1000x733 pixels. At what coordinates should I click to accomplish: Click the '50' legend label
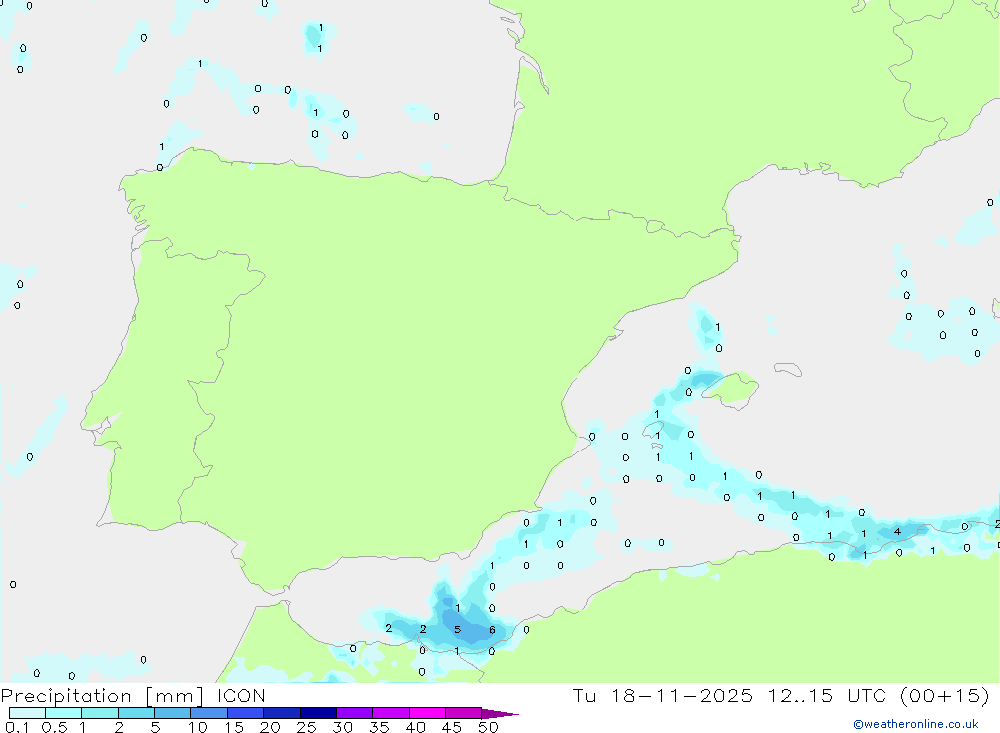pyautogui.click(x=488, y=727)
